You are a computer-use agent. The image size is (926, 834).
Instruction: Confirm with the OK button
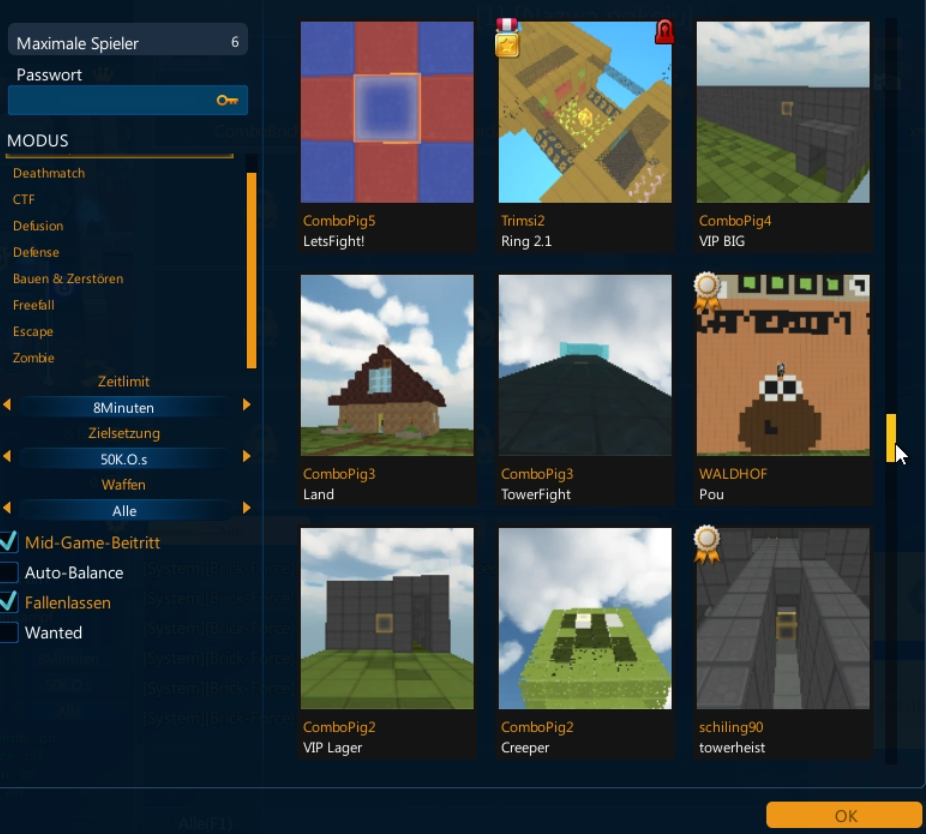click(844, 815)
